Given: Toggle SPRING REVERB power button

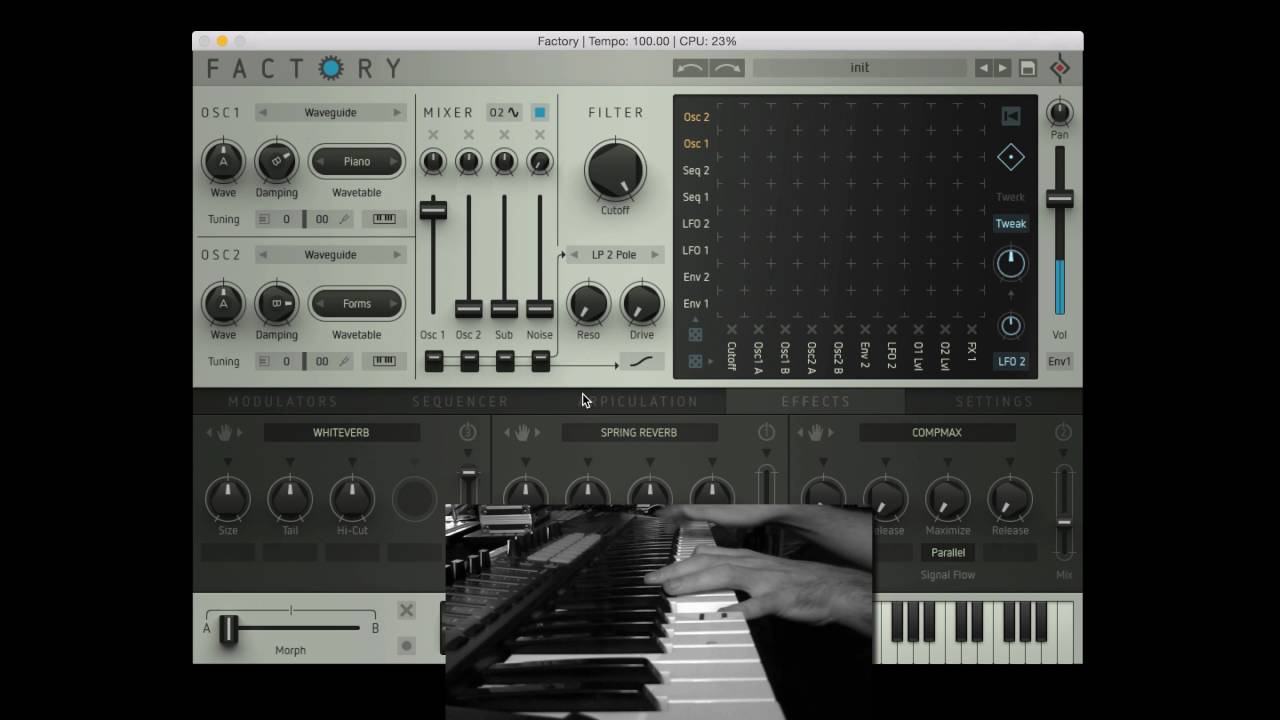Looking at the screenshot, I should [x=766, y=432].
